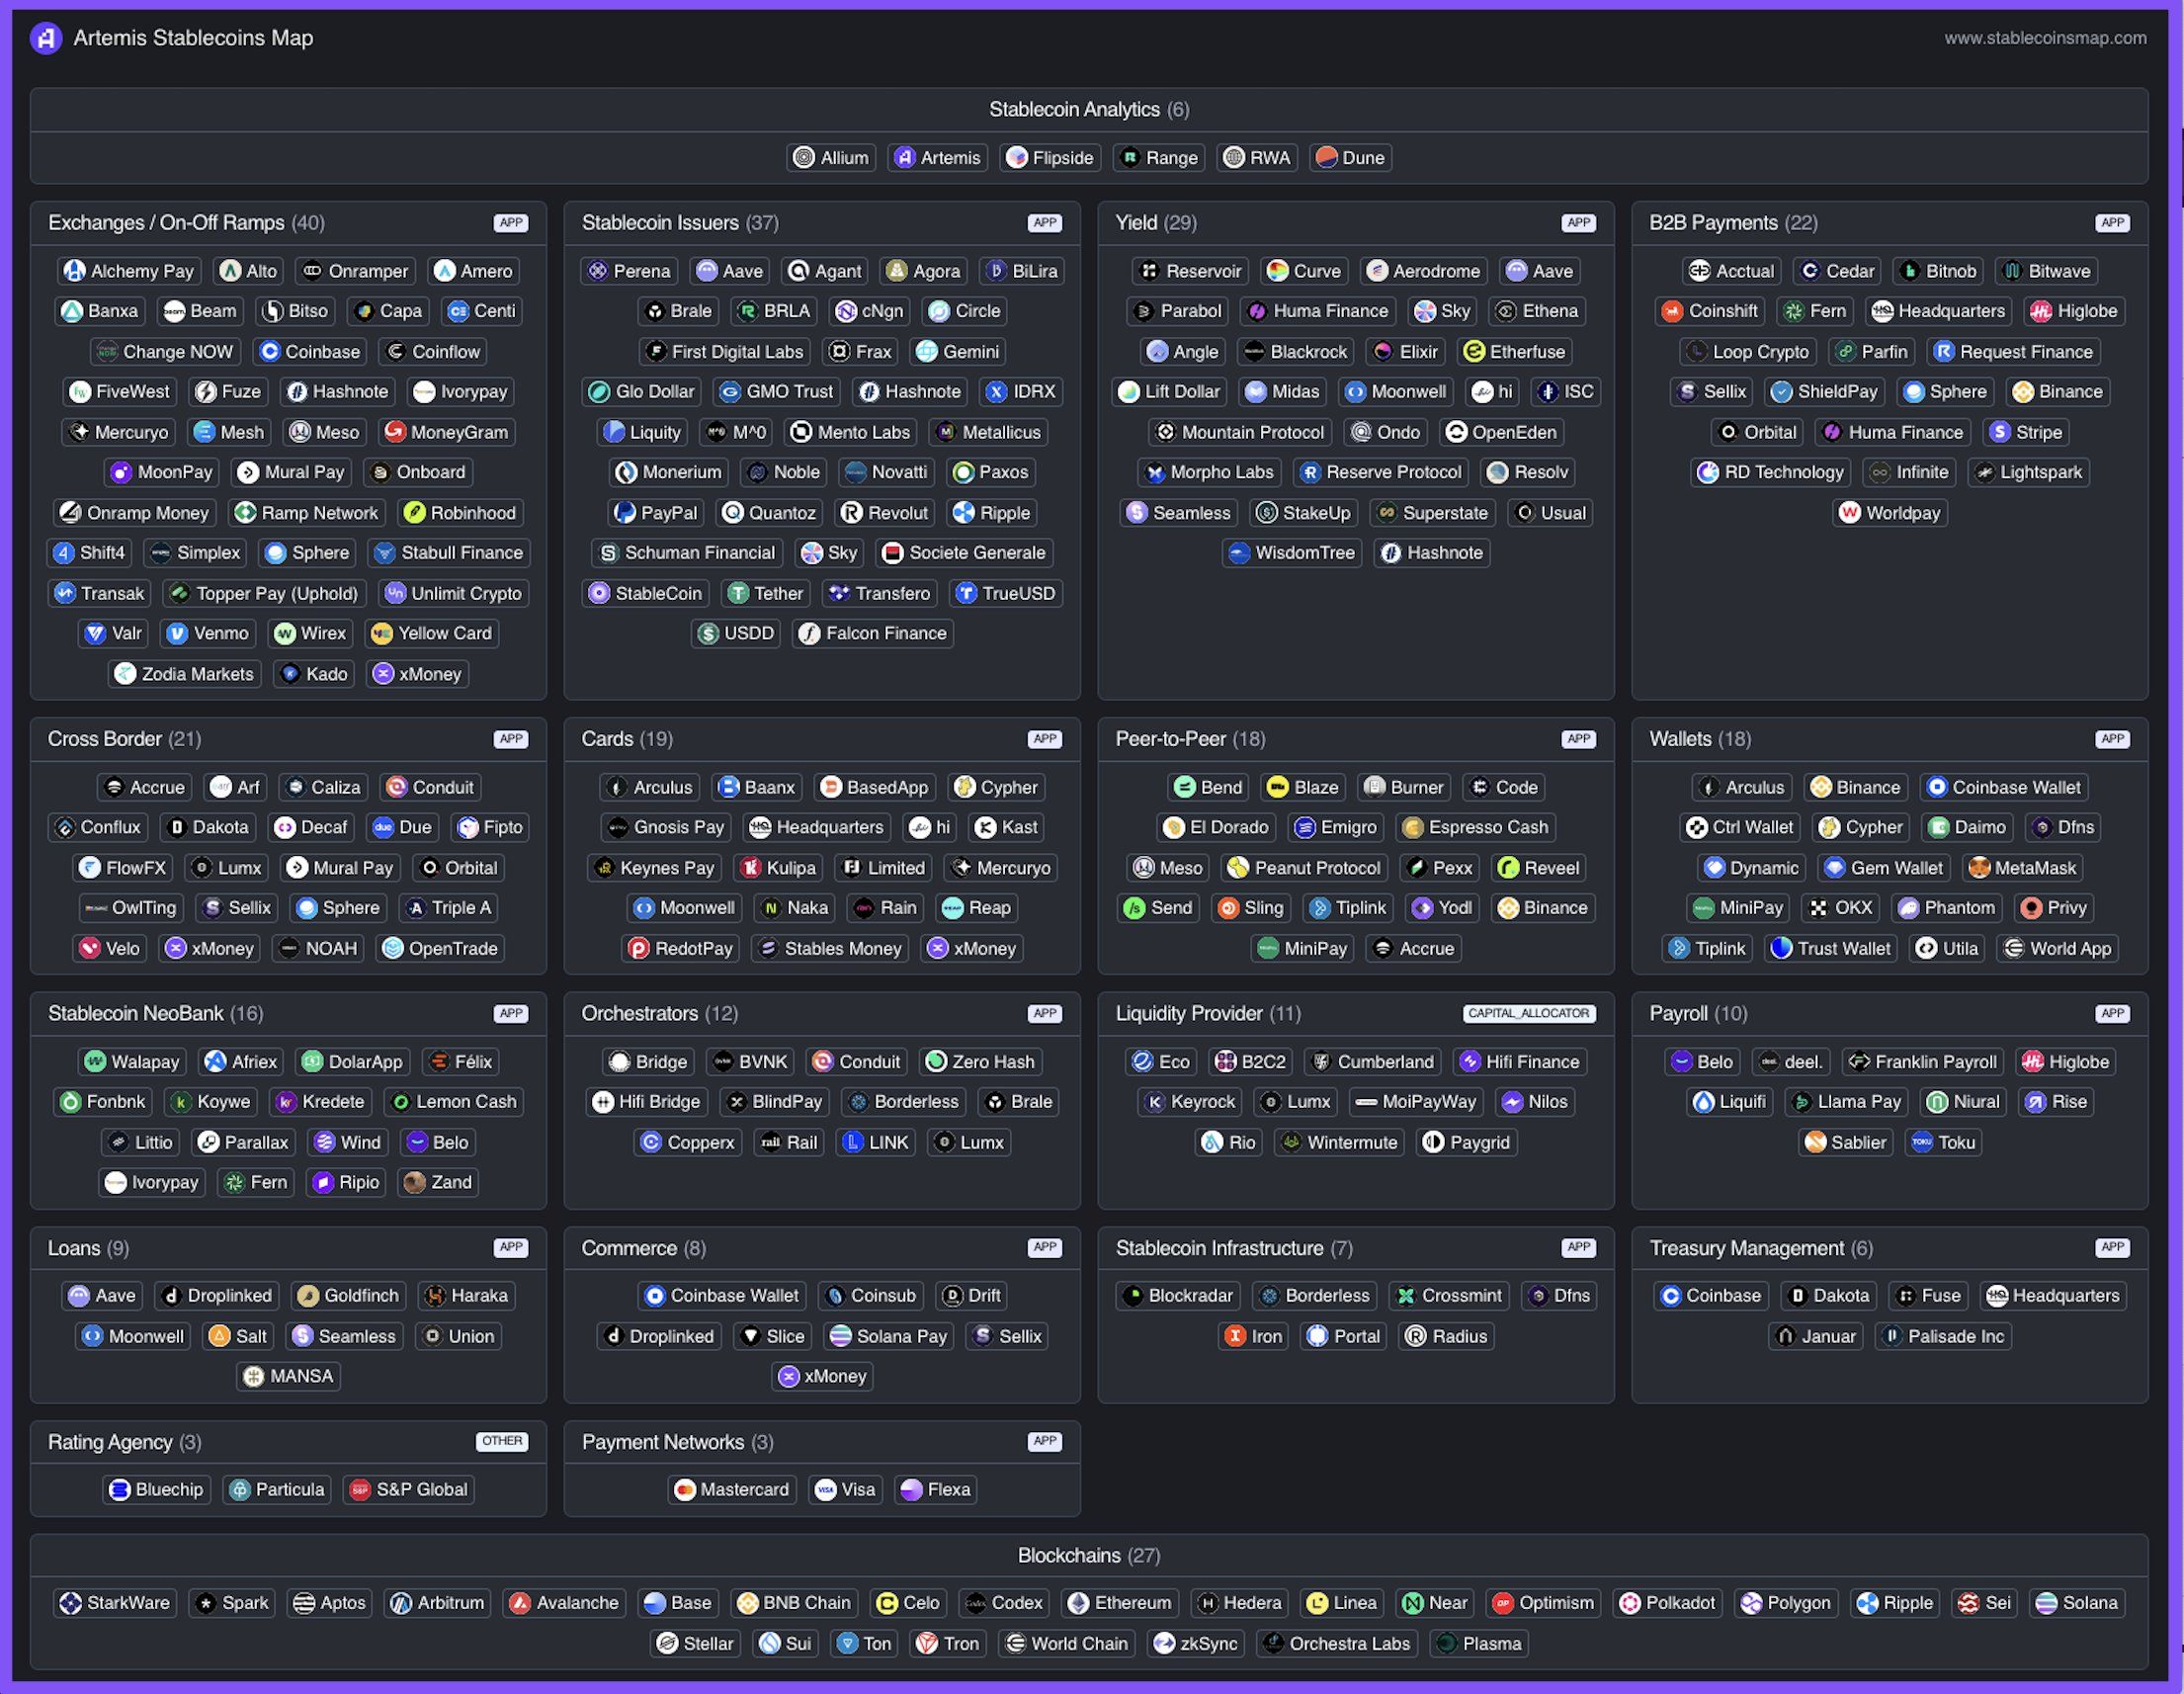The image size is (2184, 1694).
Task: Click APP tag on Payment Networks panel
Action: point(1045,1441)
